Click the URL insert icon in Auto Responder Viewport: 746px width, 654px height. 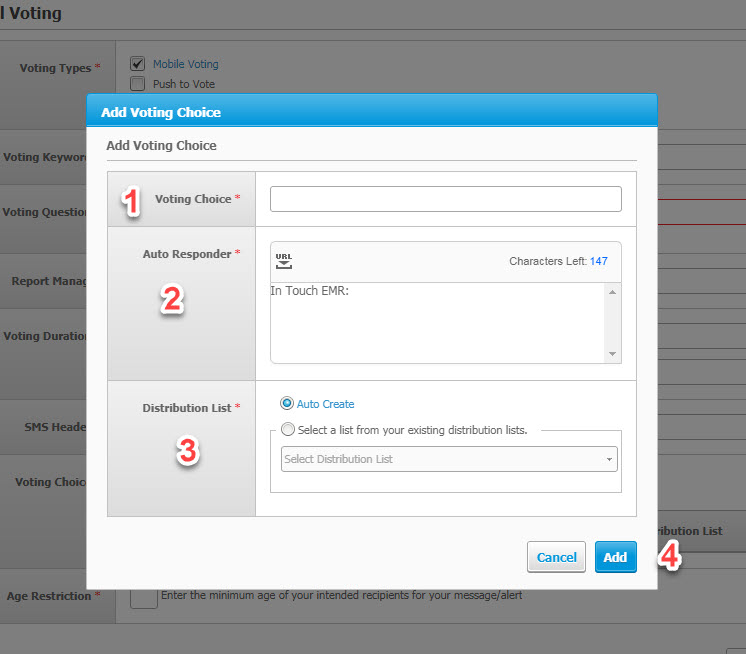(x=284, y=261)
